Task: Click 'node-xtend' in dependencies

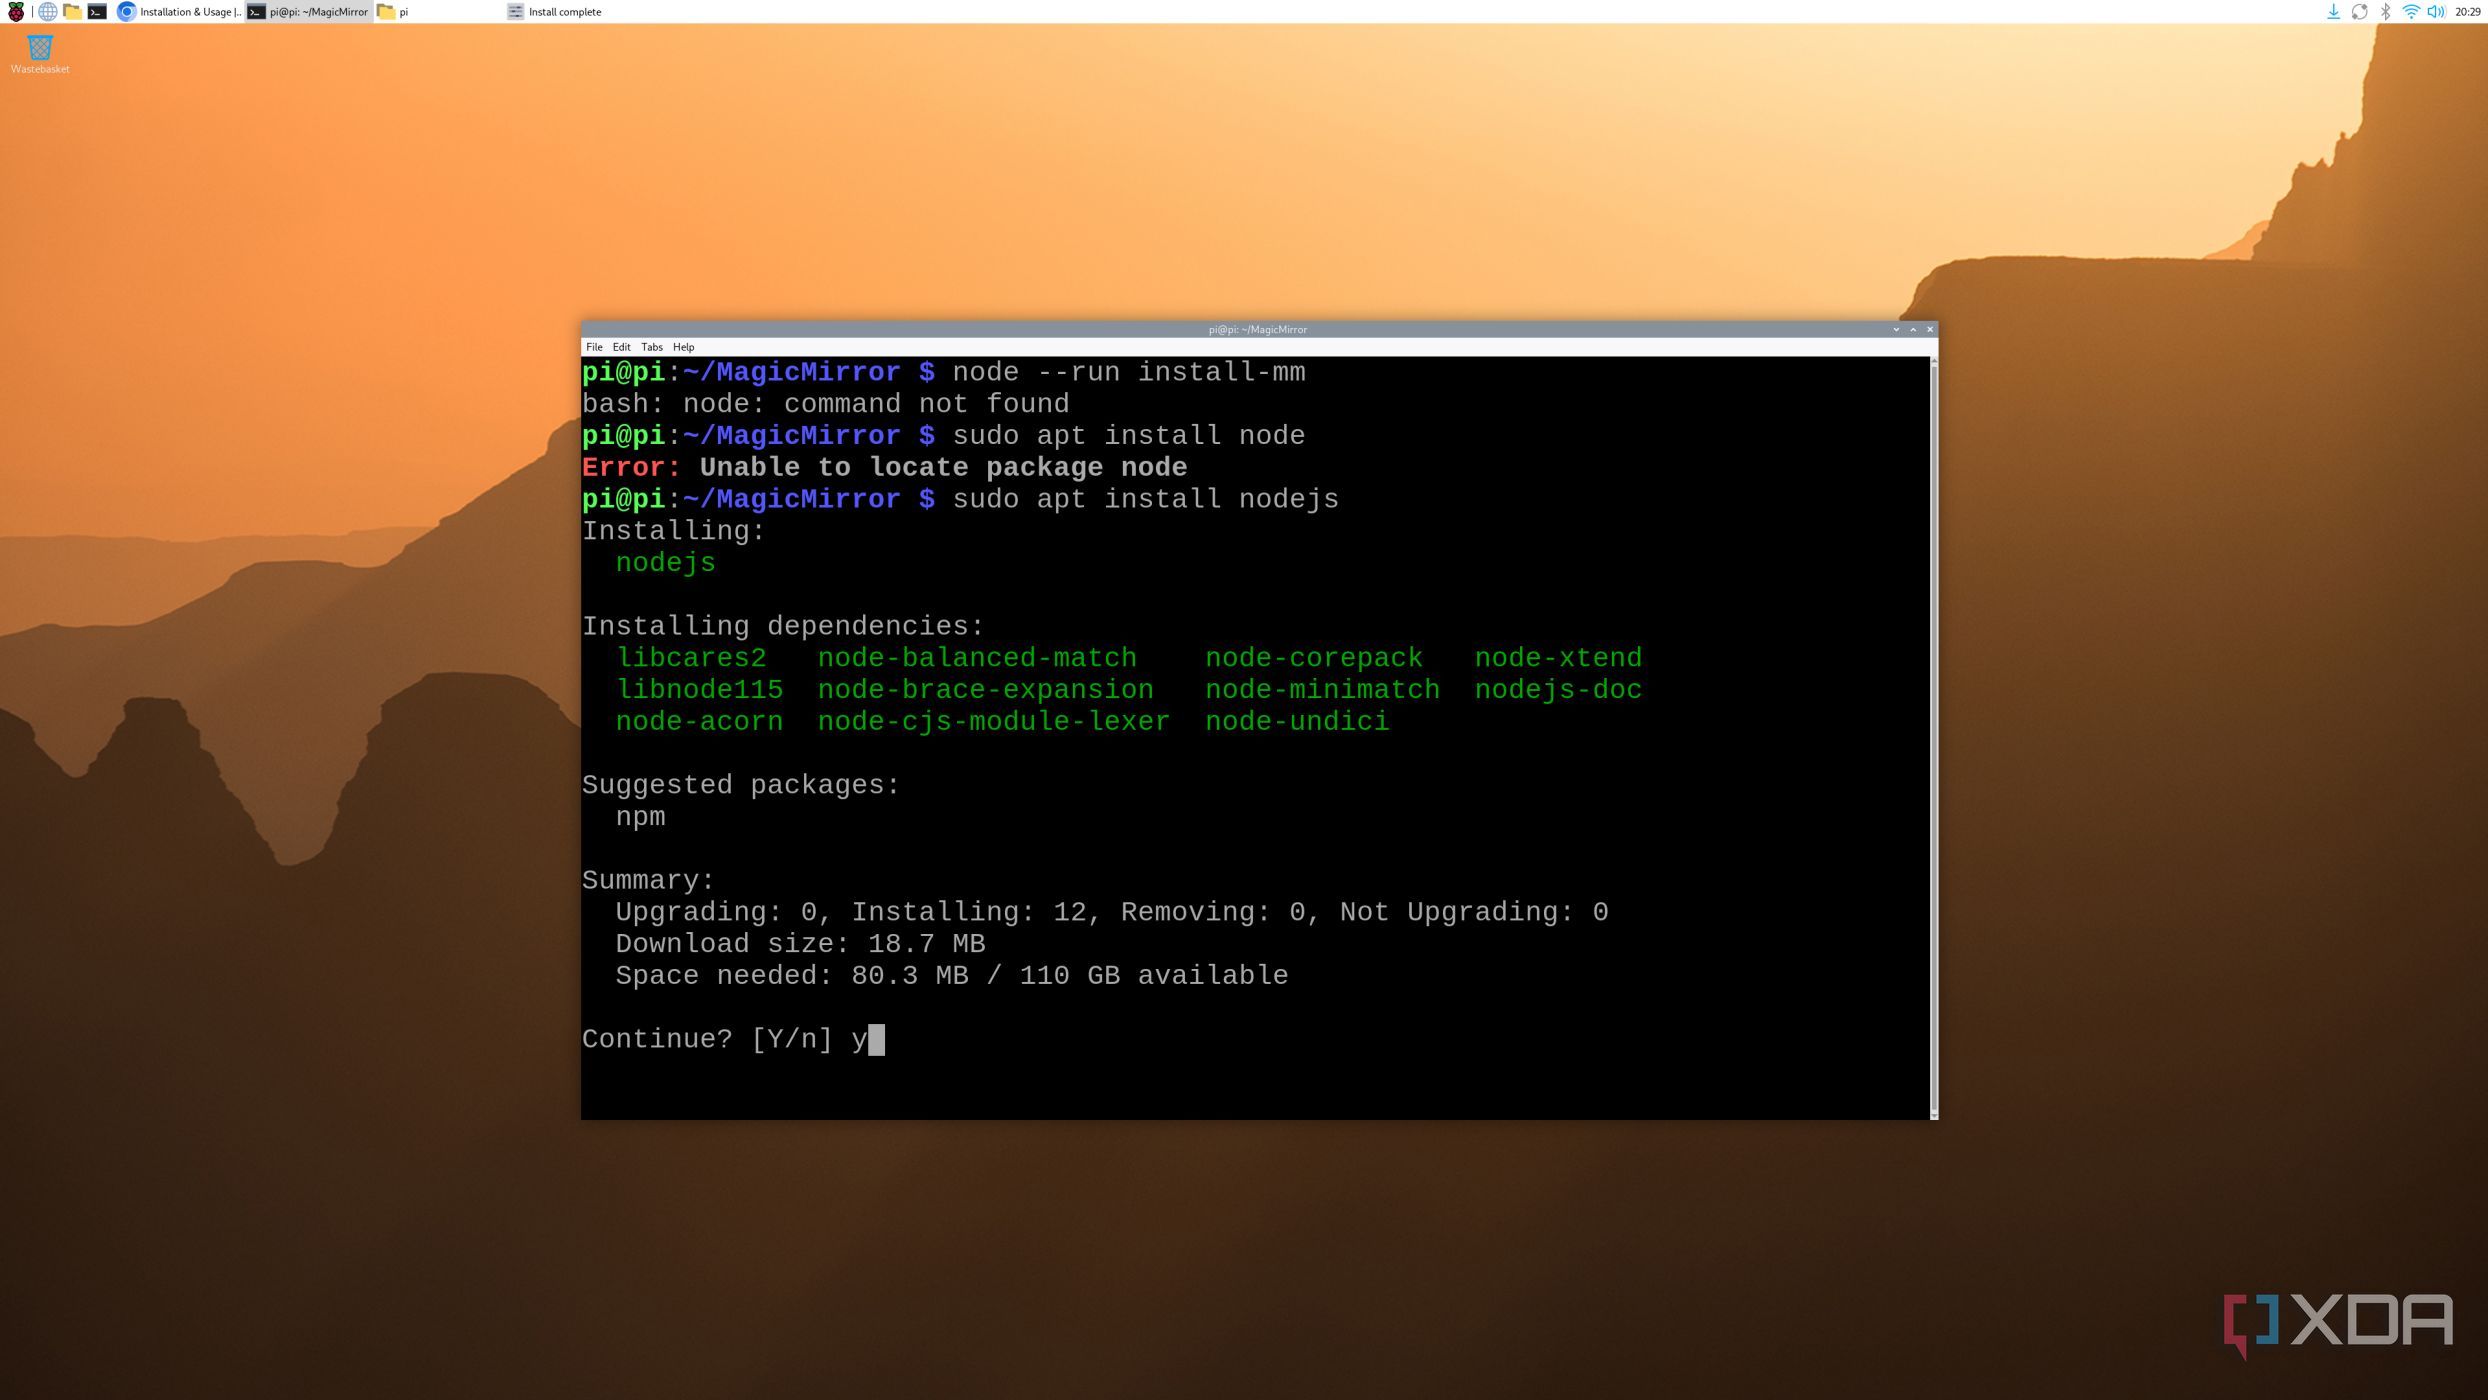Action: tap(1558, 658)
